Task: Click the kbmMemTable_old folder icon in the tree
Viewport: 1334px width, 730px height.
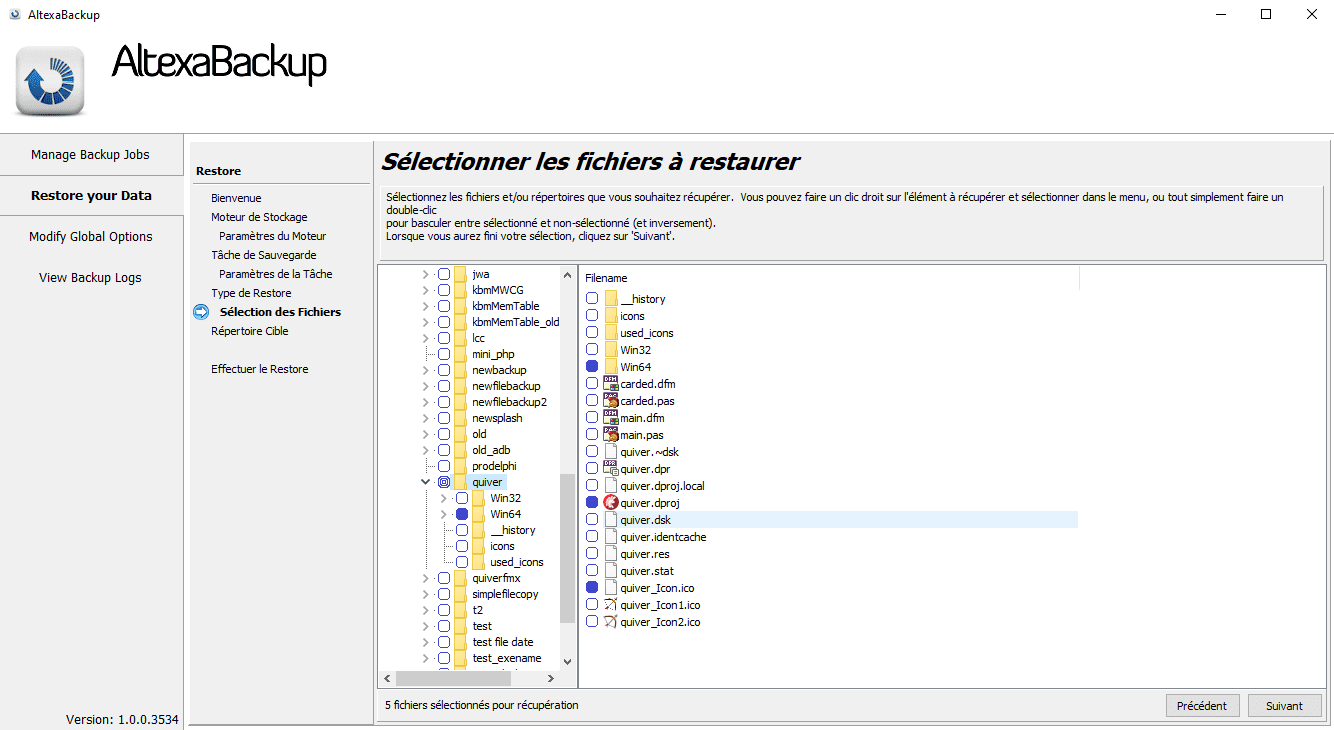Action: point(460,322)
